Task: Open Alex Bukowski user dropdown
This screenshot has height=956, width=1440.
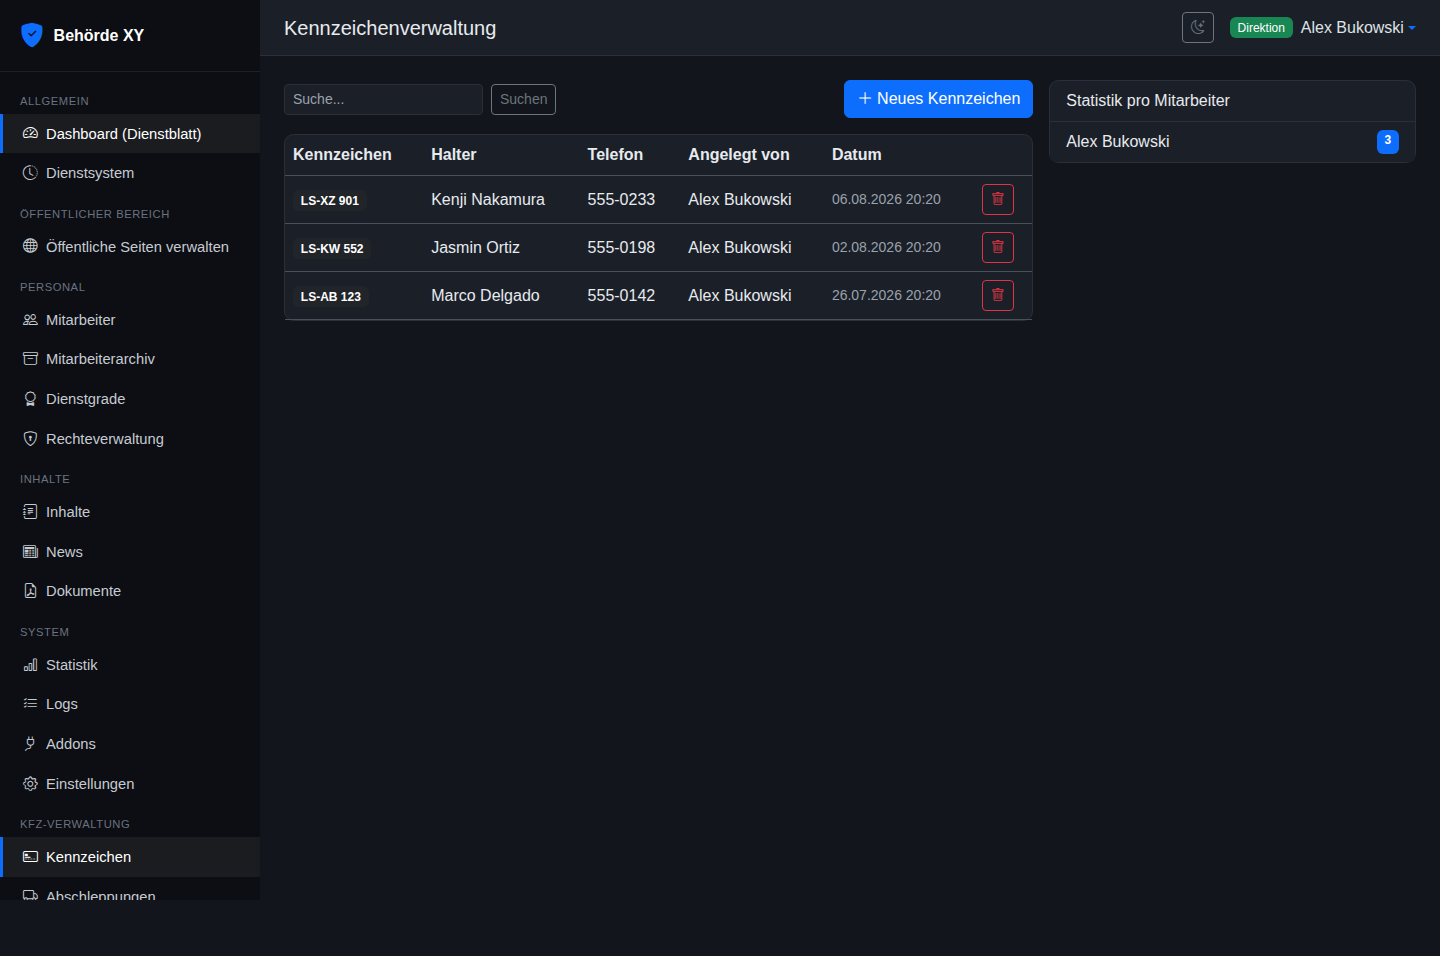Action: (x=1358, y=28)
